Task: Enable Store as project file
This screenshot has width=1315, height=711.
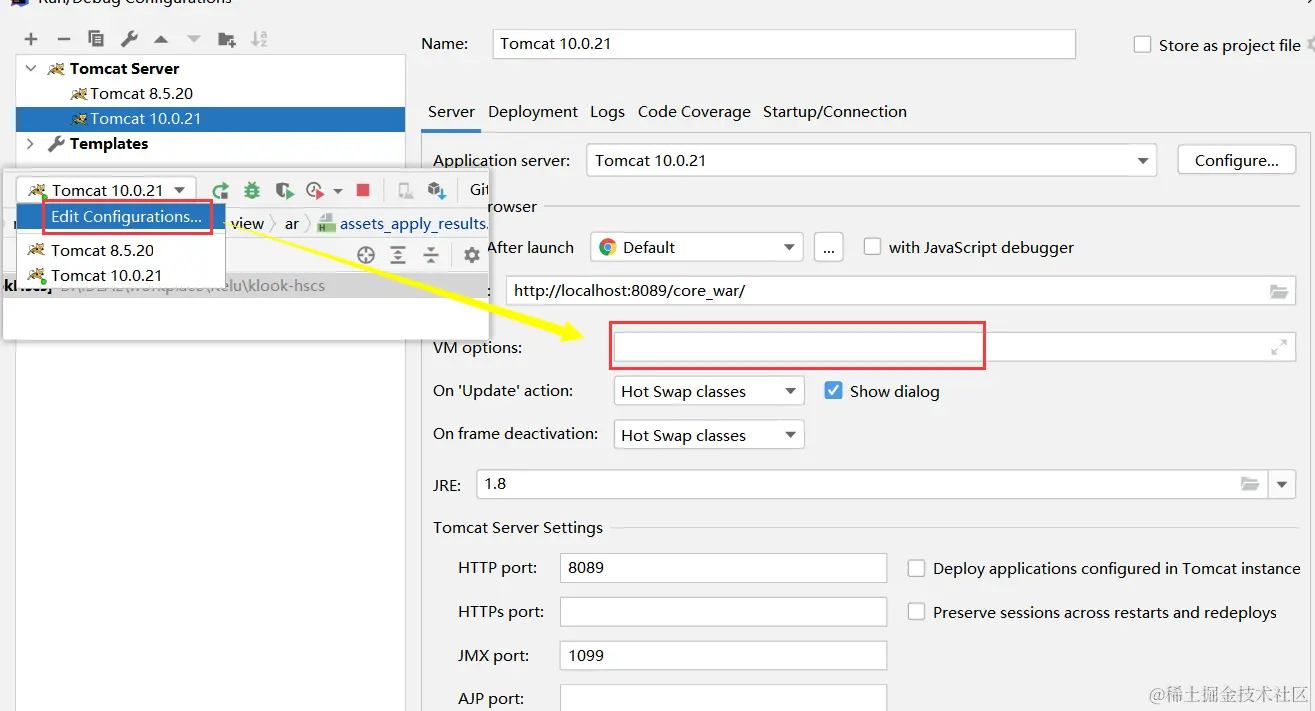Action: [1142, 45]
